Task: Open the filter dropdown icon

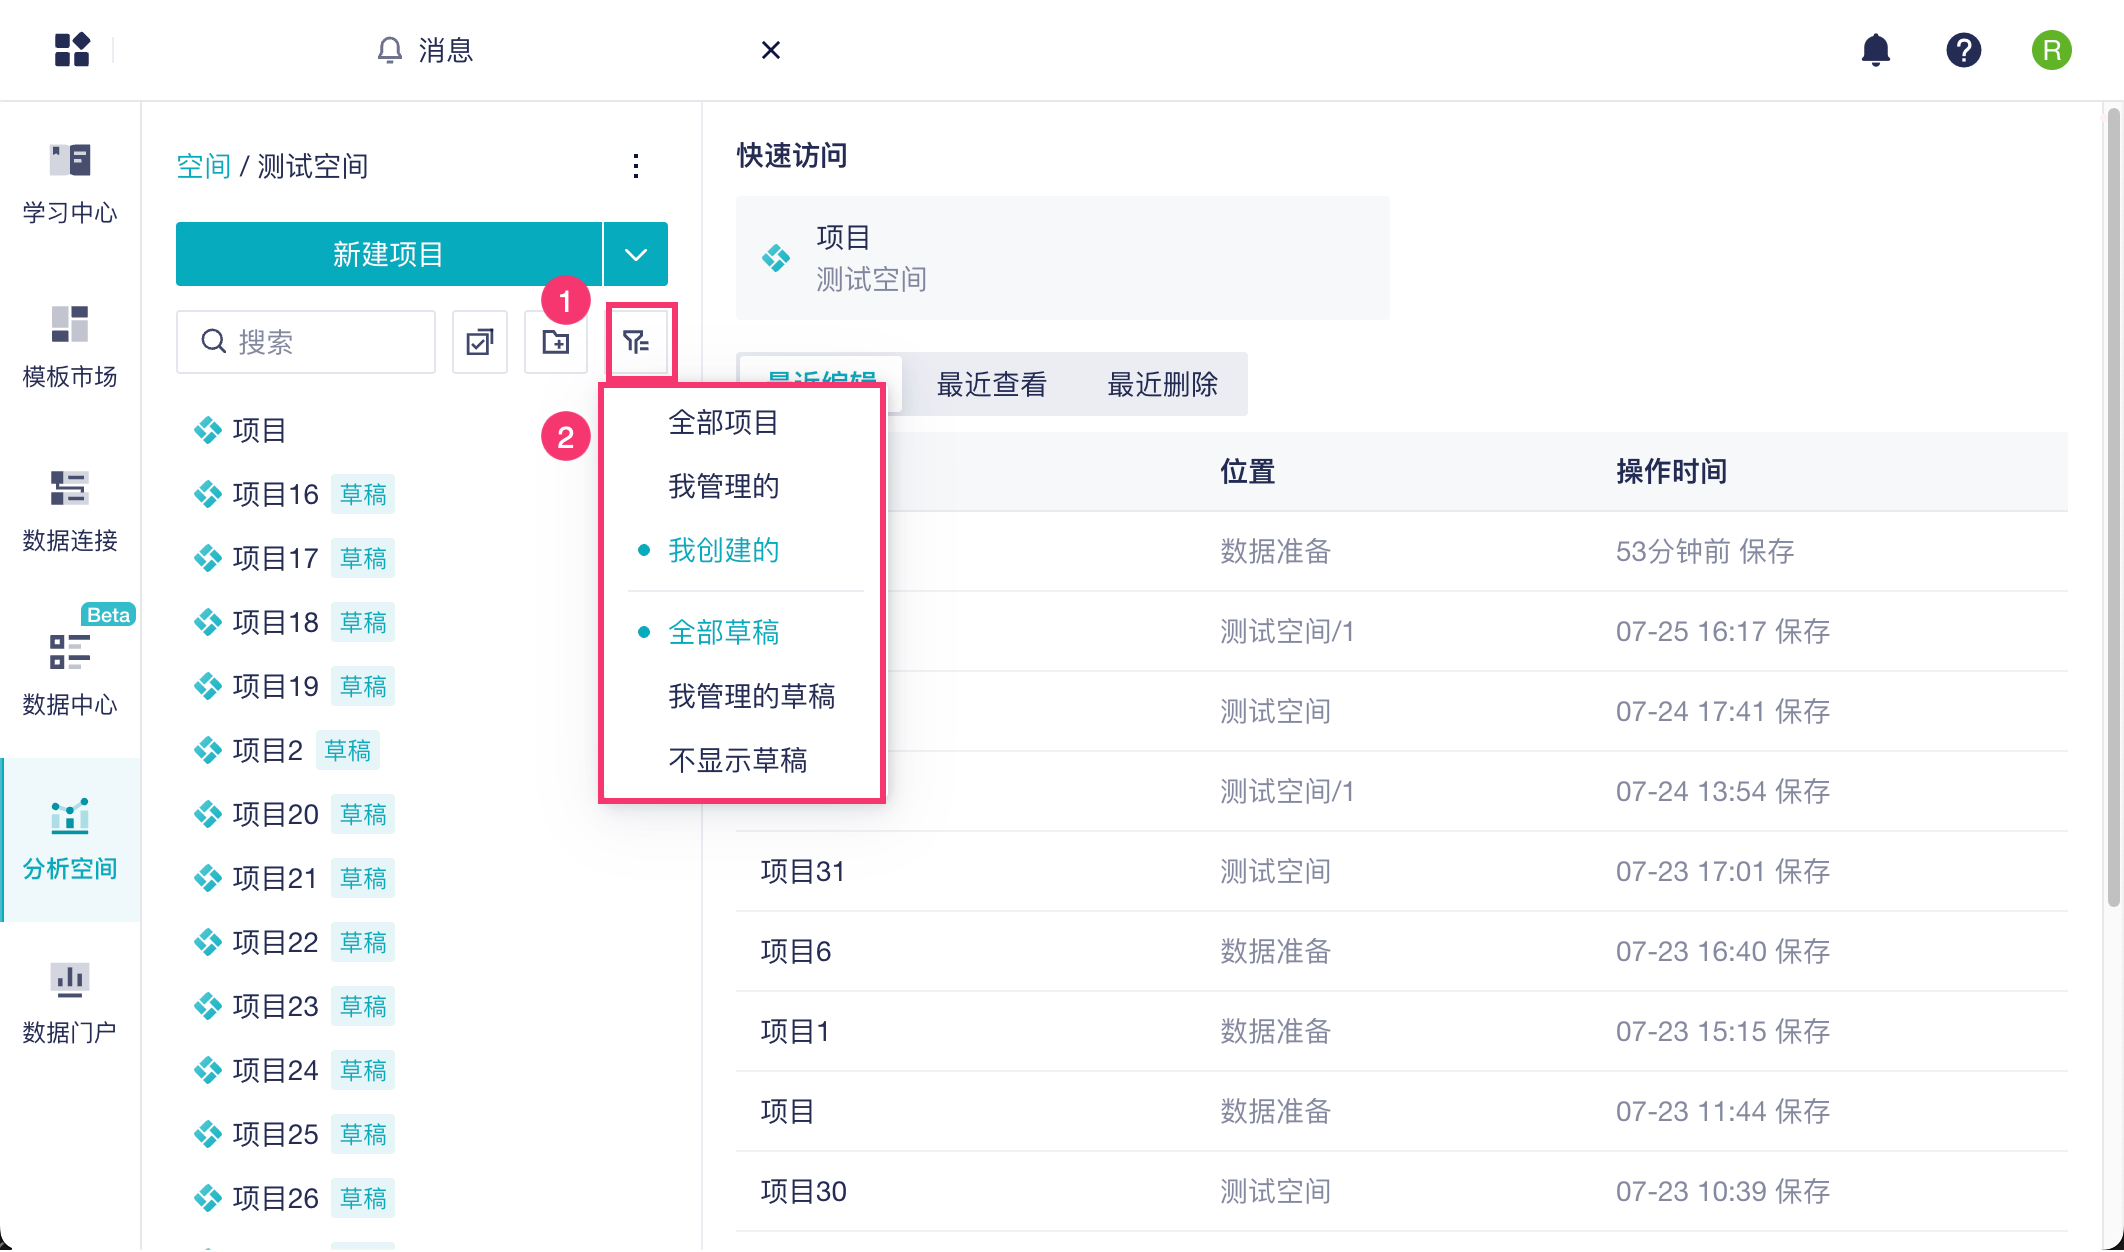Action: [637, 342]
